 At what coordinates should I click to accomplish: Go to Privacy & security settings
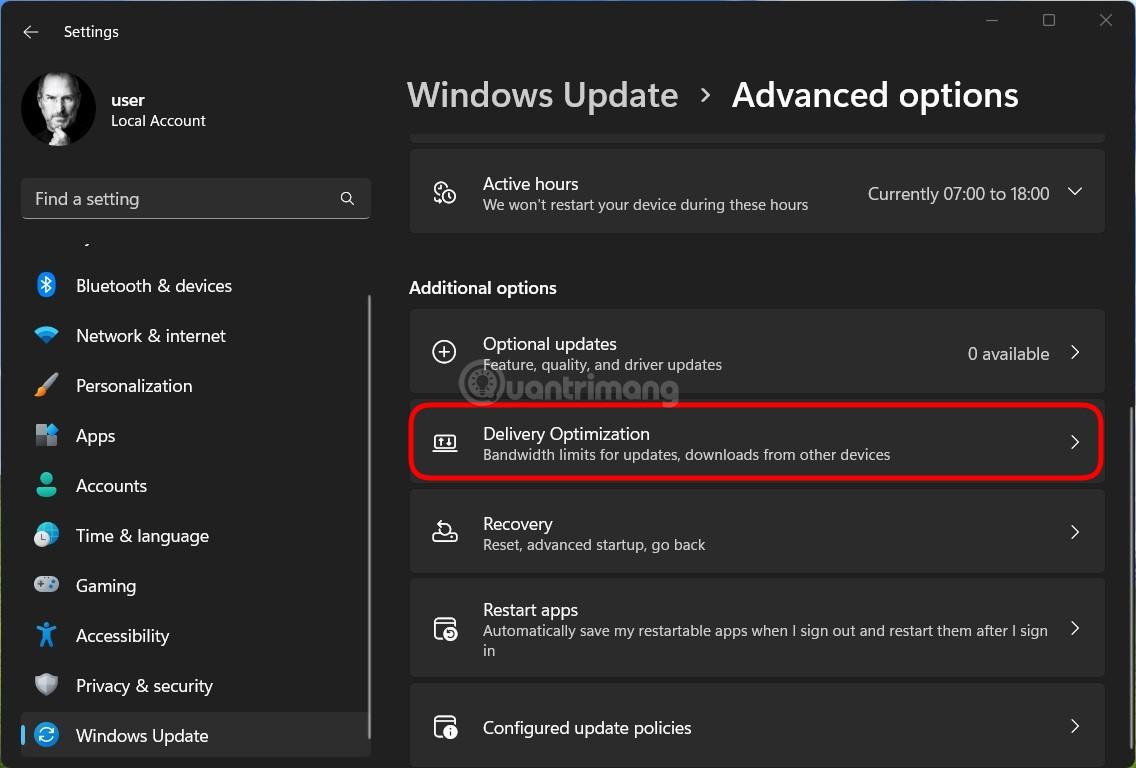(196, 685)
